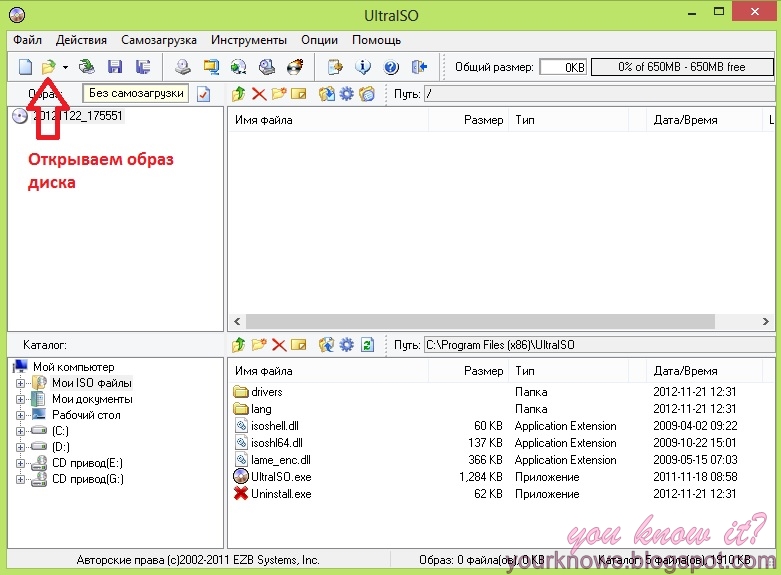Viewport: 781px width, 575px height.
Task: Click the New folder icon in Каталог toolbar
Action: 259,345
